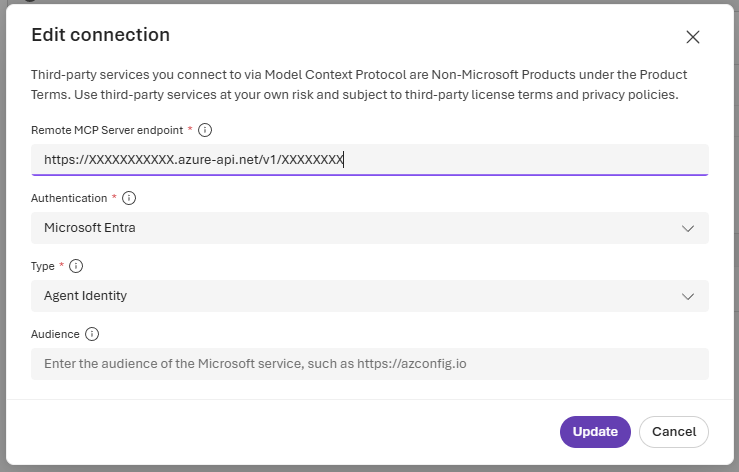
Task: Expand the Type chevron arrow
Action: [688, 296]
